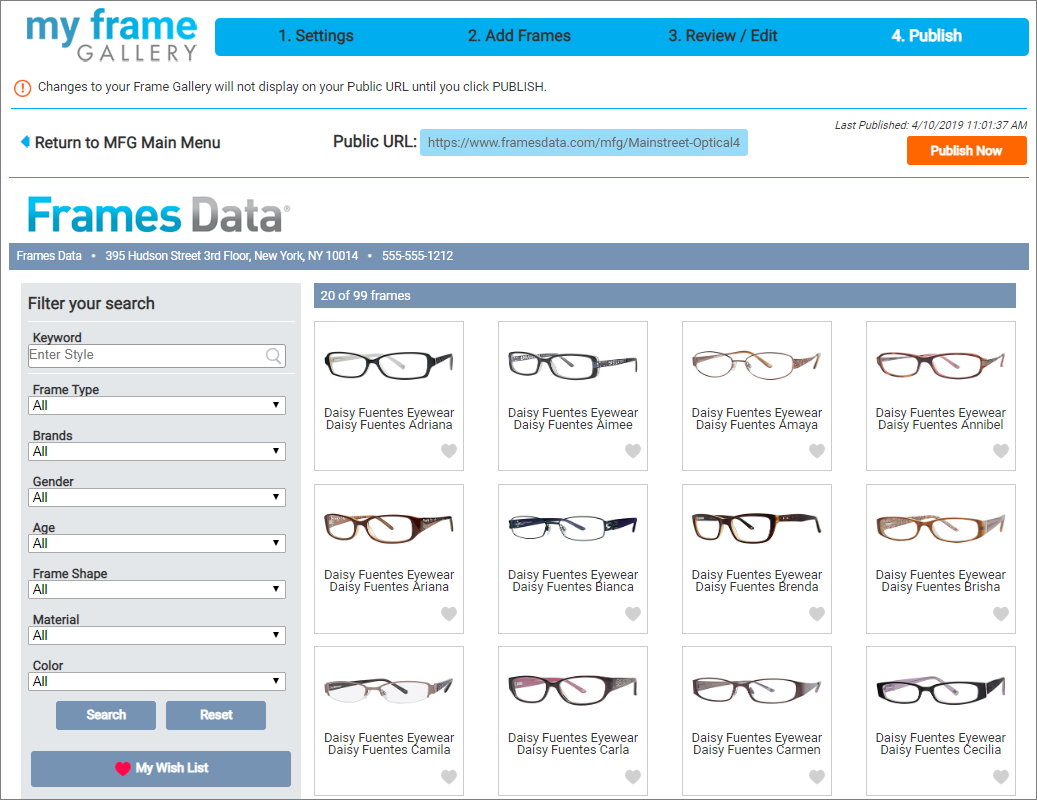1037x800 pixels.
Task: Click heart icon under Daisy Fuentes Bianca
Action: pos(633,614)
